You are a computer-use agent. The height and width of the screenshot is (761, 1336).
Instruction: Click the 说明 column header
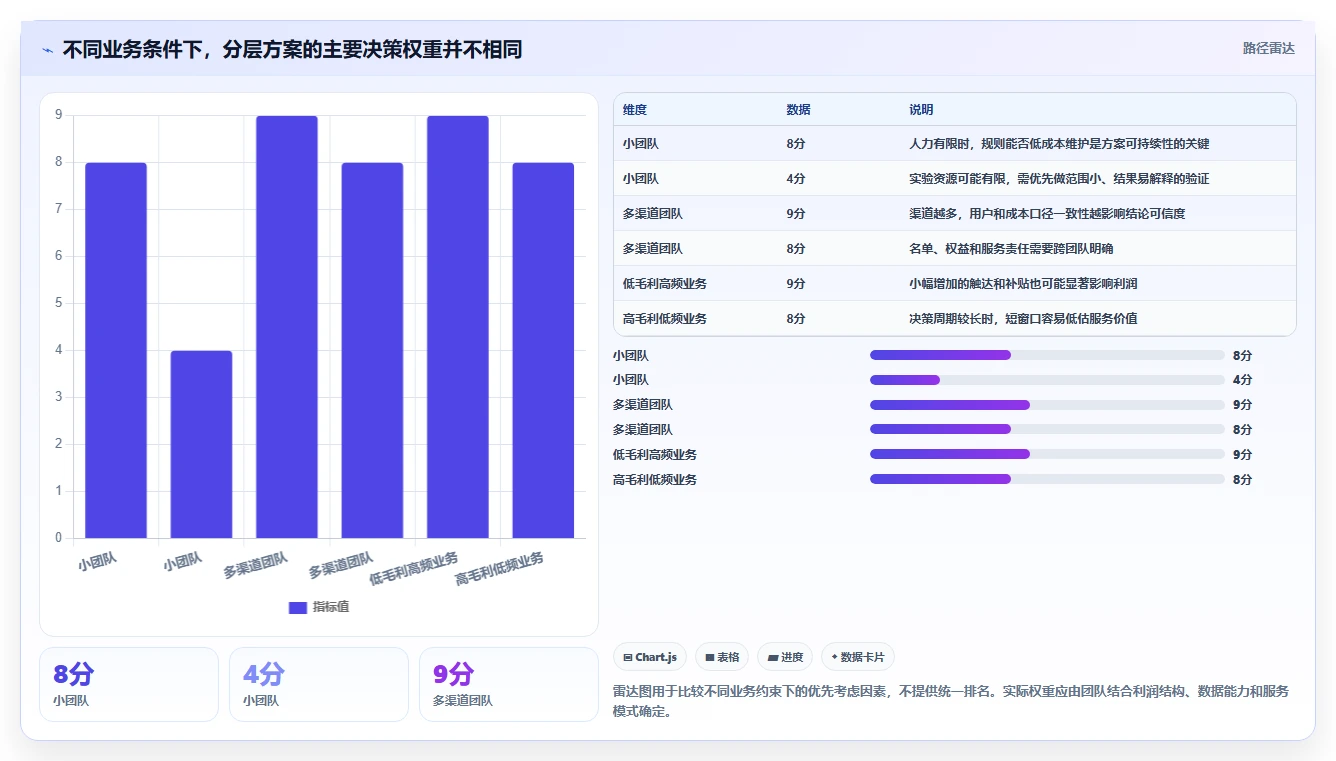point(921,110)
